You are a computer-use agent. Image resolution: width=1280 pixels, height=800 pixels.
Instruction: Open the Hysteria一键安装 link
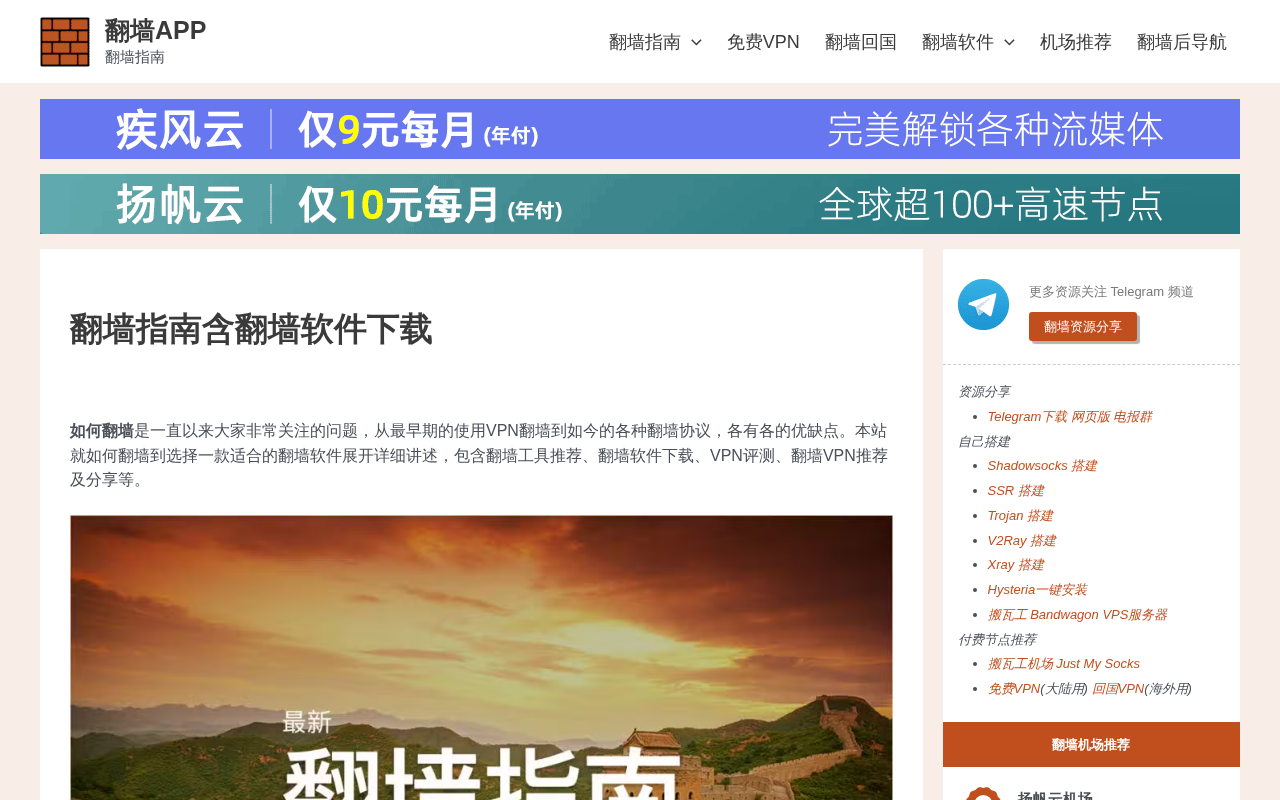[1037, 590]
